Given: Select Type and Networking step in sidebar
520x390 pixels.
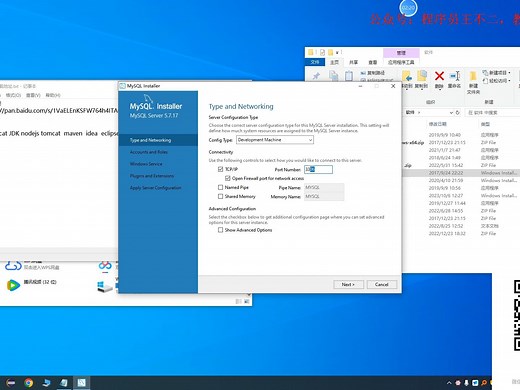Looking at the screenshot, I should pyautogui.click(x=158, y=140).
